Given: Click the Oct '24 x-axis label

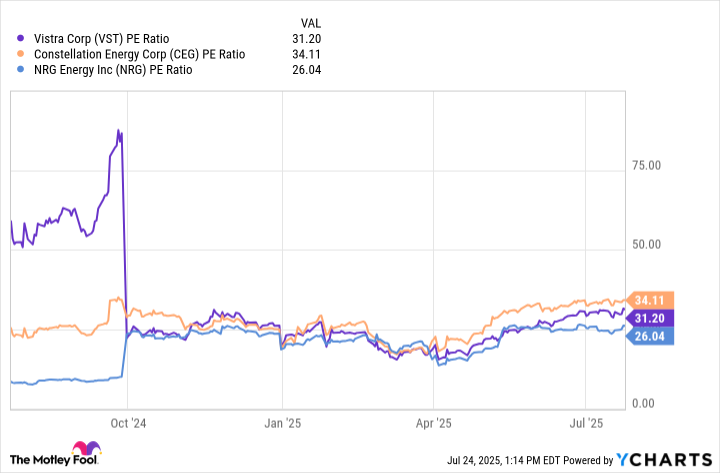Looking at the screenshot, I should tap(128, 423).
